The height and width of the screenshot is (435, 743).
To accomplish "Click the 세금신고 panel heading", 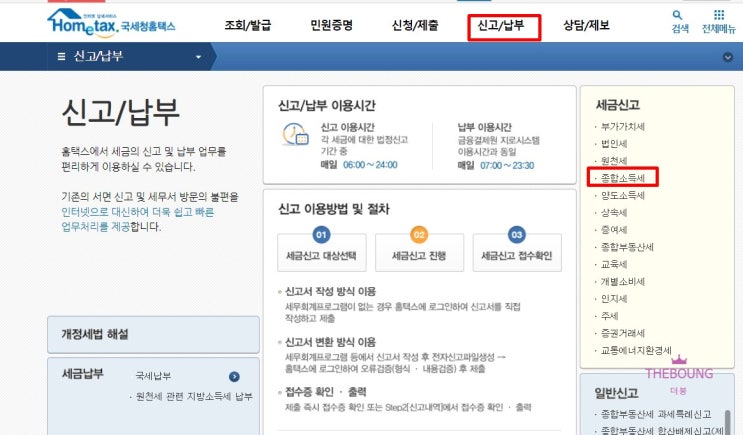I will (x=618, y=105).
